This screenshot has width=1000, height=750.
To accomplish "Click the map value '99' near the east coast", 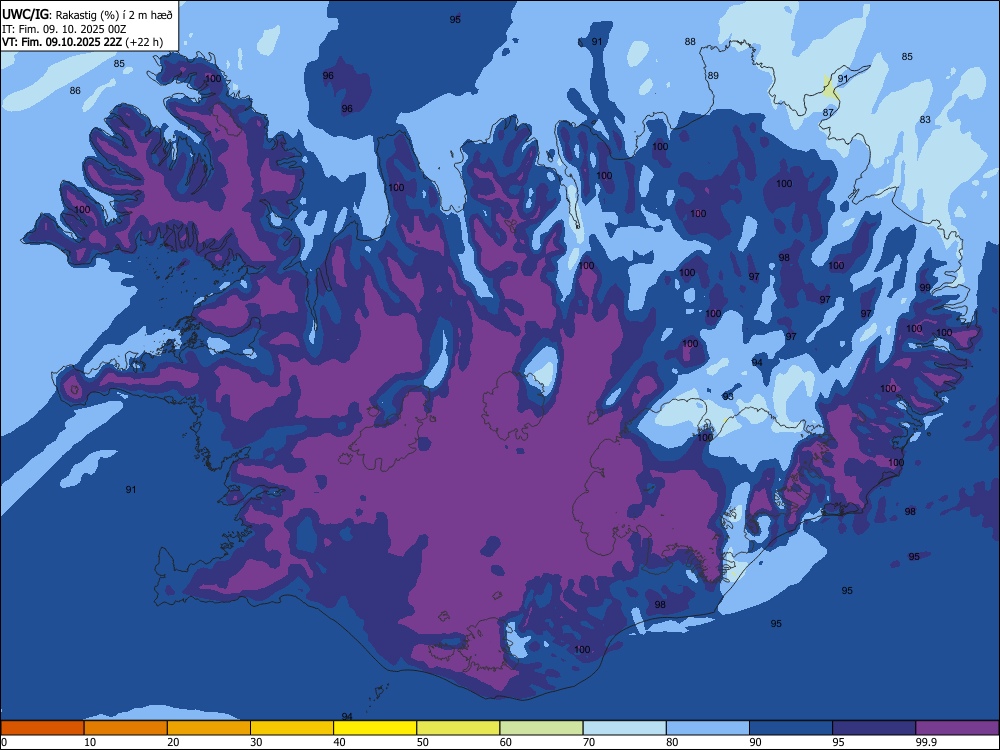I will 925,288.
